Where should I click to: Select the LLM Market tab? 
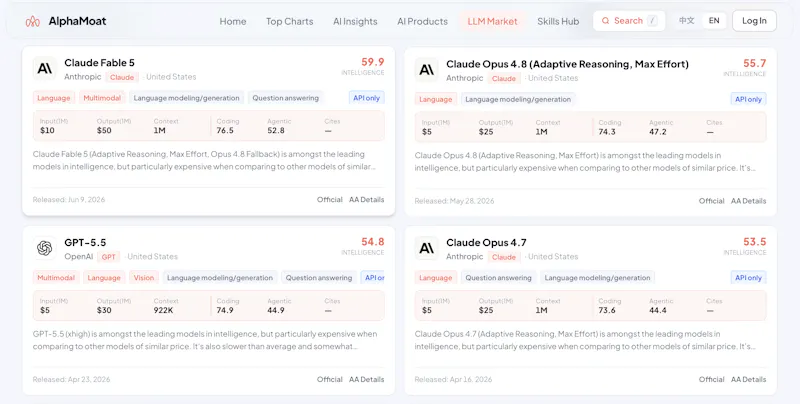tap(492, 21)
